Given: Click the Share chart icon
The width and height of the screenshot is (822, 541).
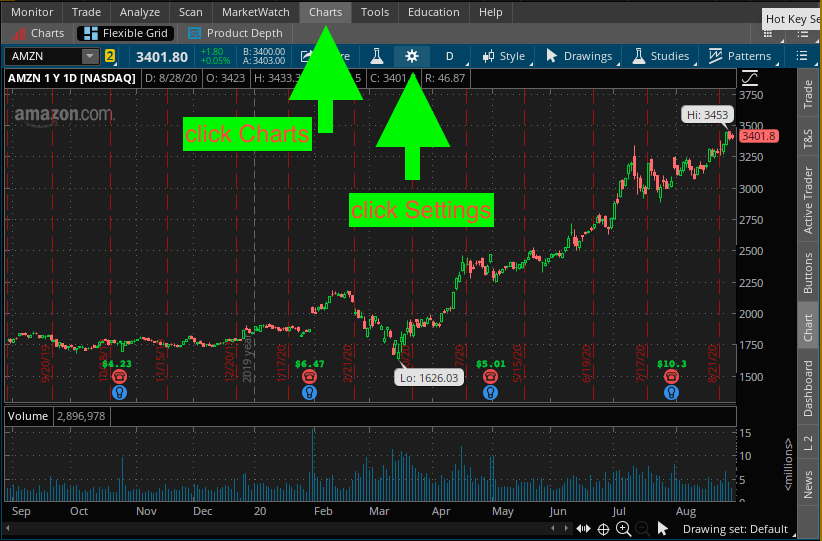Looking at the screenshot, I should (x=307, y=56).
